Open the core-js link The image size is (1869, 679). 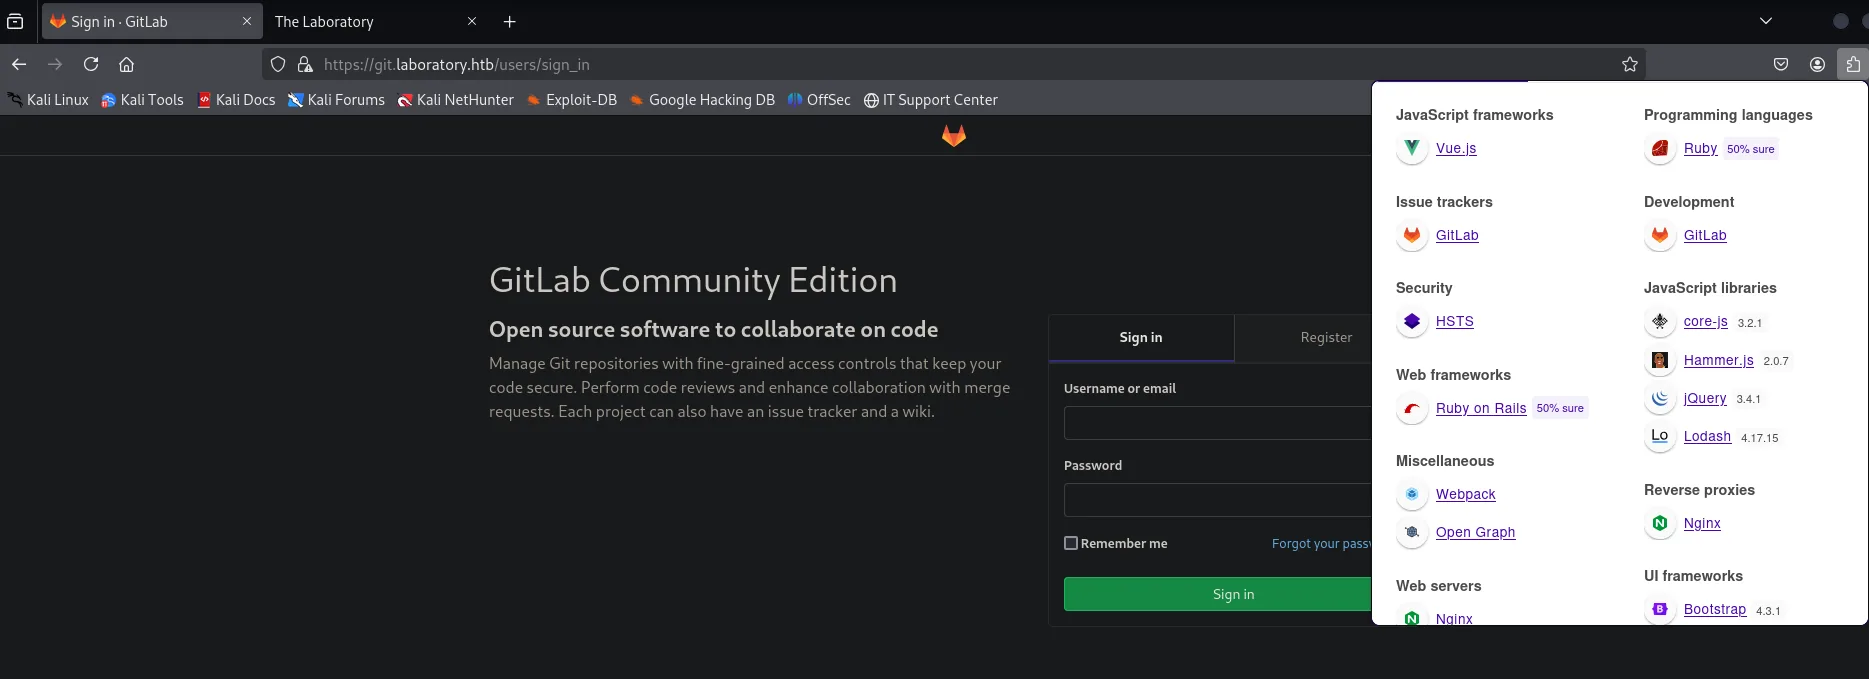coord(1706,321)
